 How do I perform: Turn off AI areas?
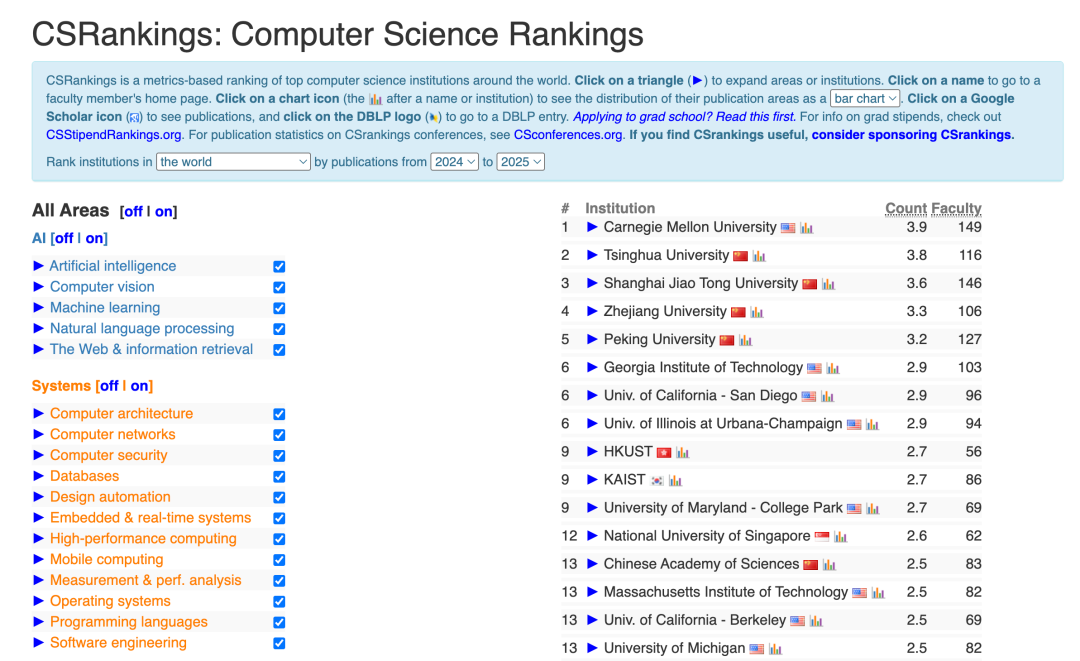click(x=64, y=238)
